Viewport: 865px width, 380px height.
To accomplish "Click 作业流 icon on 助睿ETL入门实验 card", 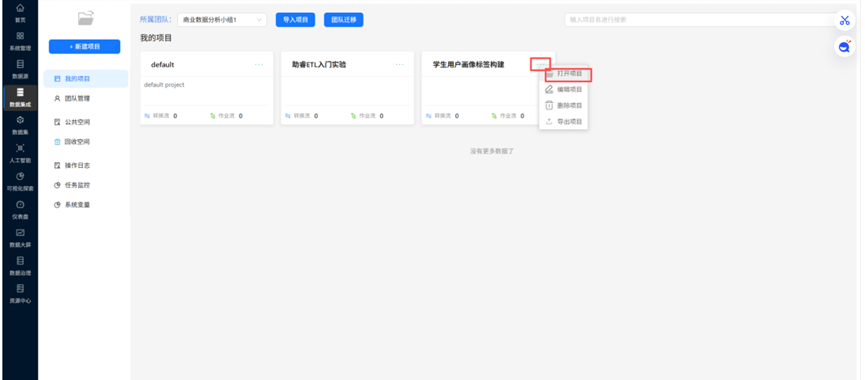I will (x=354, y=116).
